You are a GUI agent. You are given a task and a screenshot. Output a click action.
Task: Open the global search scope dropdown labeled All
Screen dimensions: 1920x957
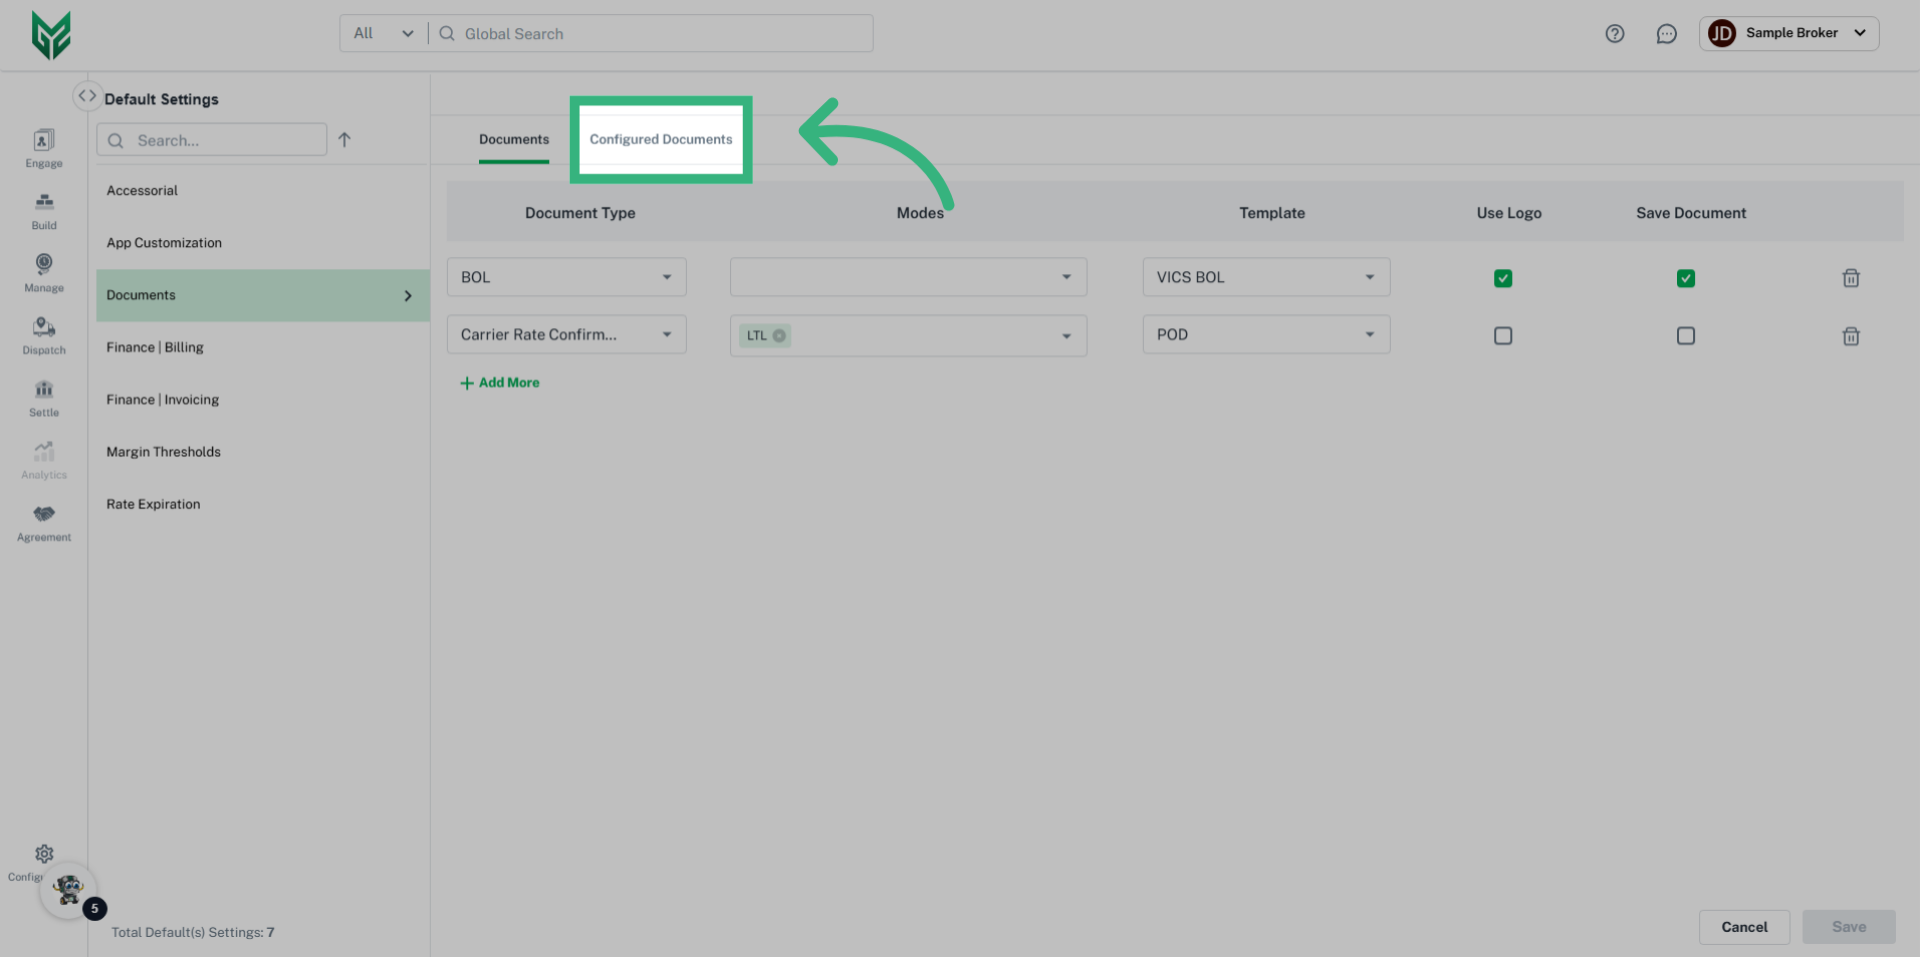(x=382, y=33)
